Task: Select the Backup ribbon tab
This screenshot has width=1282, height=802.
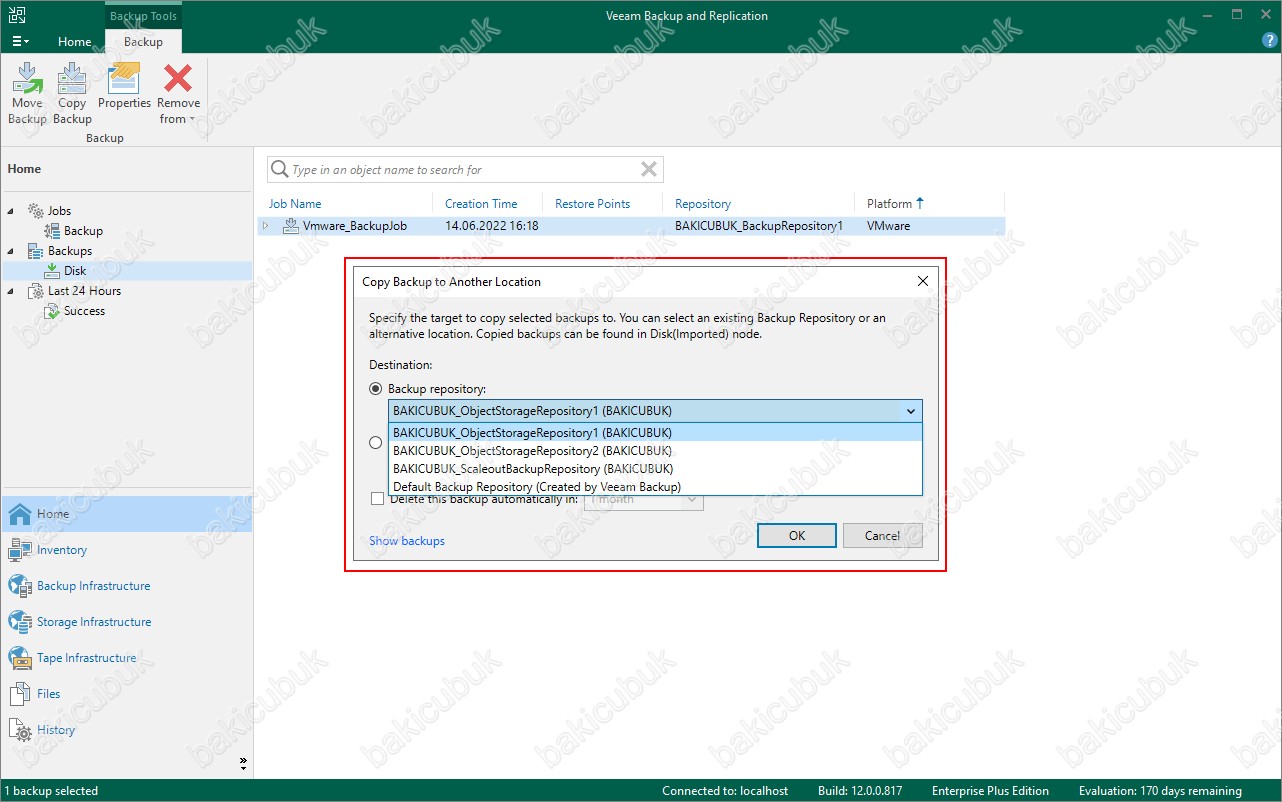Action: [x=143, y=42]
